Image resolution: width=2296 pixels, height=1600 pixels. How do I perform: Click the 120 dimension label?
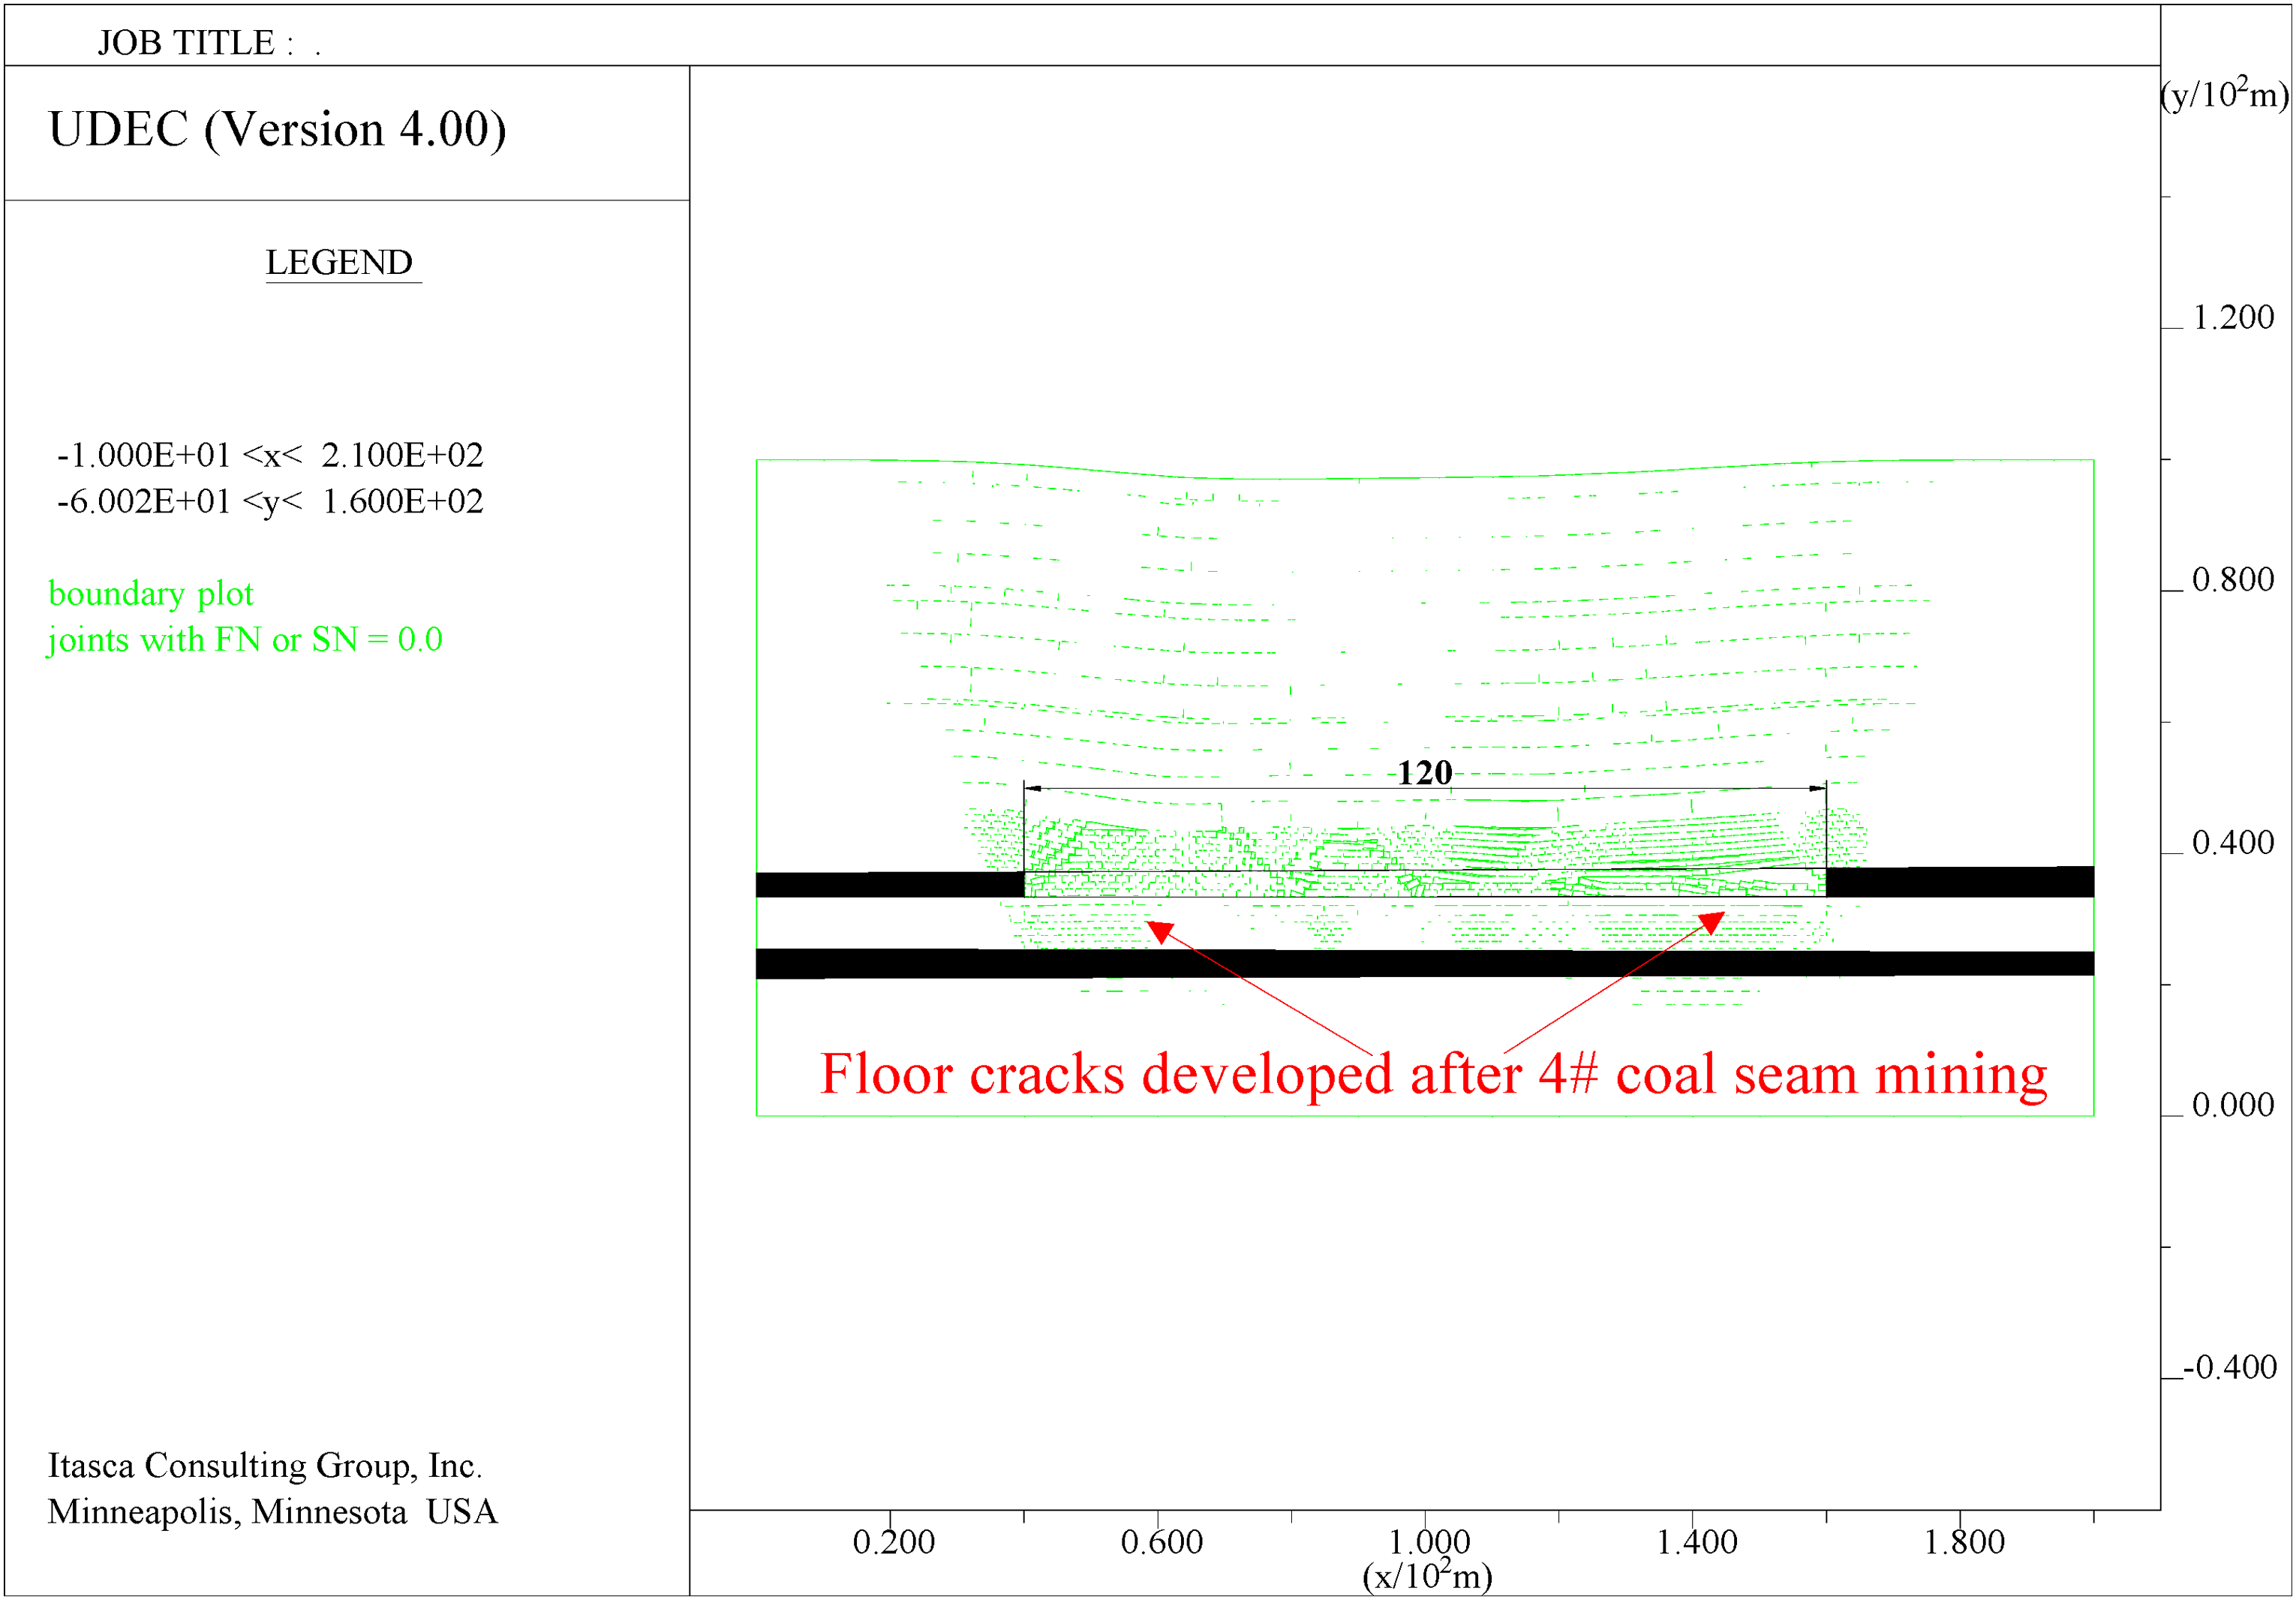(1424, 773)
